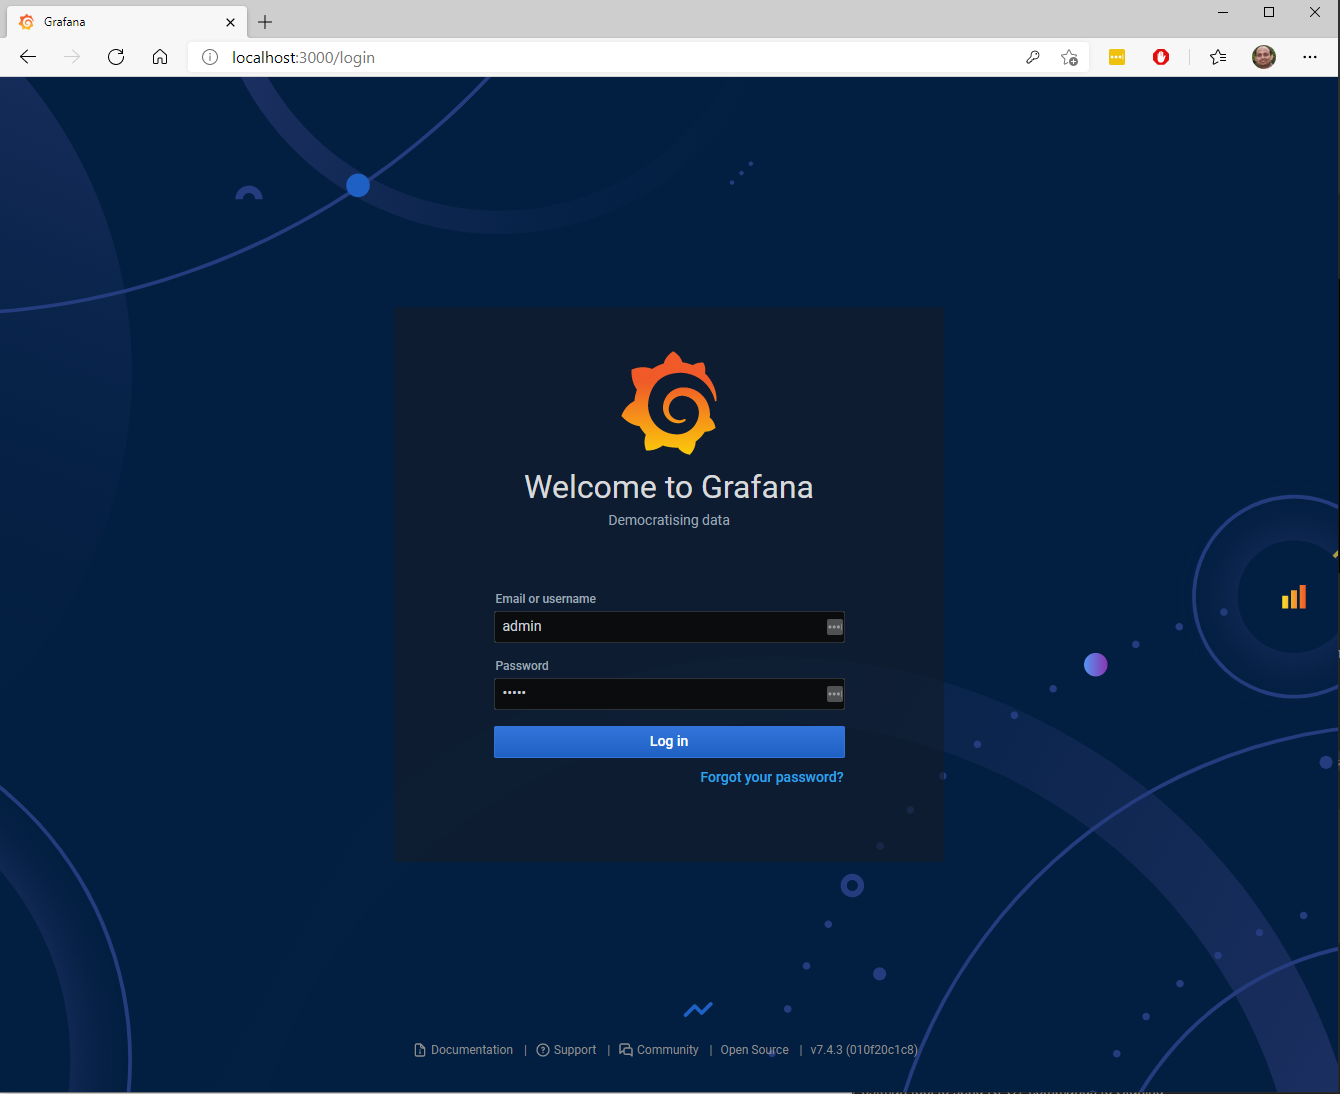
Task: Open Forgot your password link
Action: click(x=771, y=777)
